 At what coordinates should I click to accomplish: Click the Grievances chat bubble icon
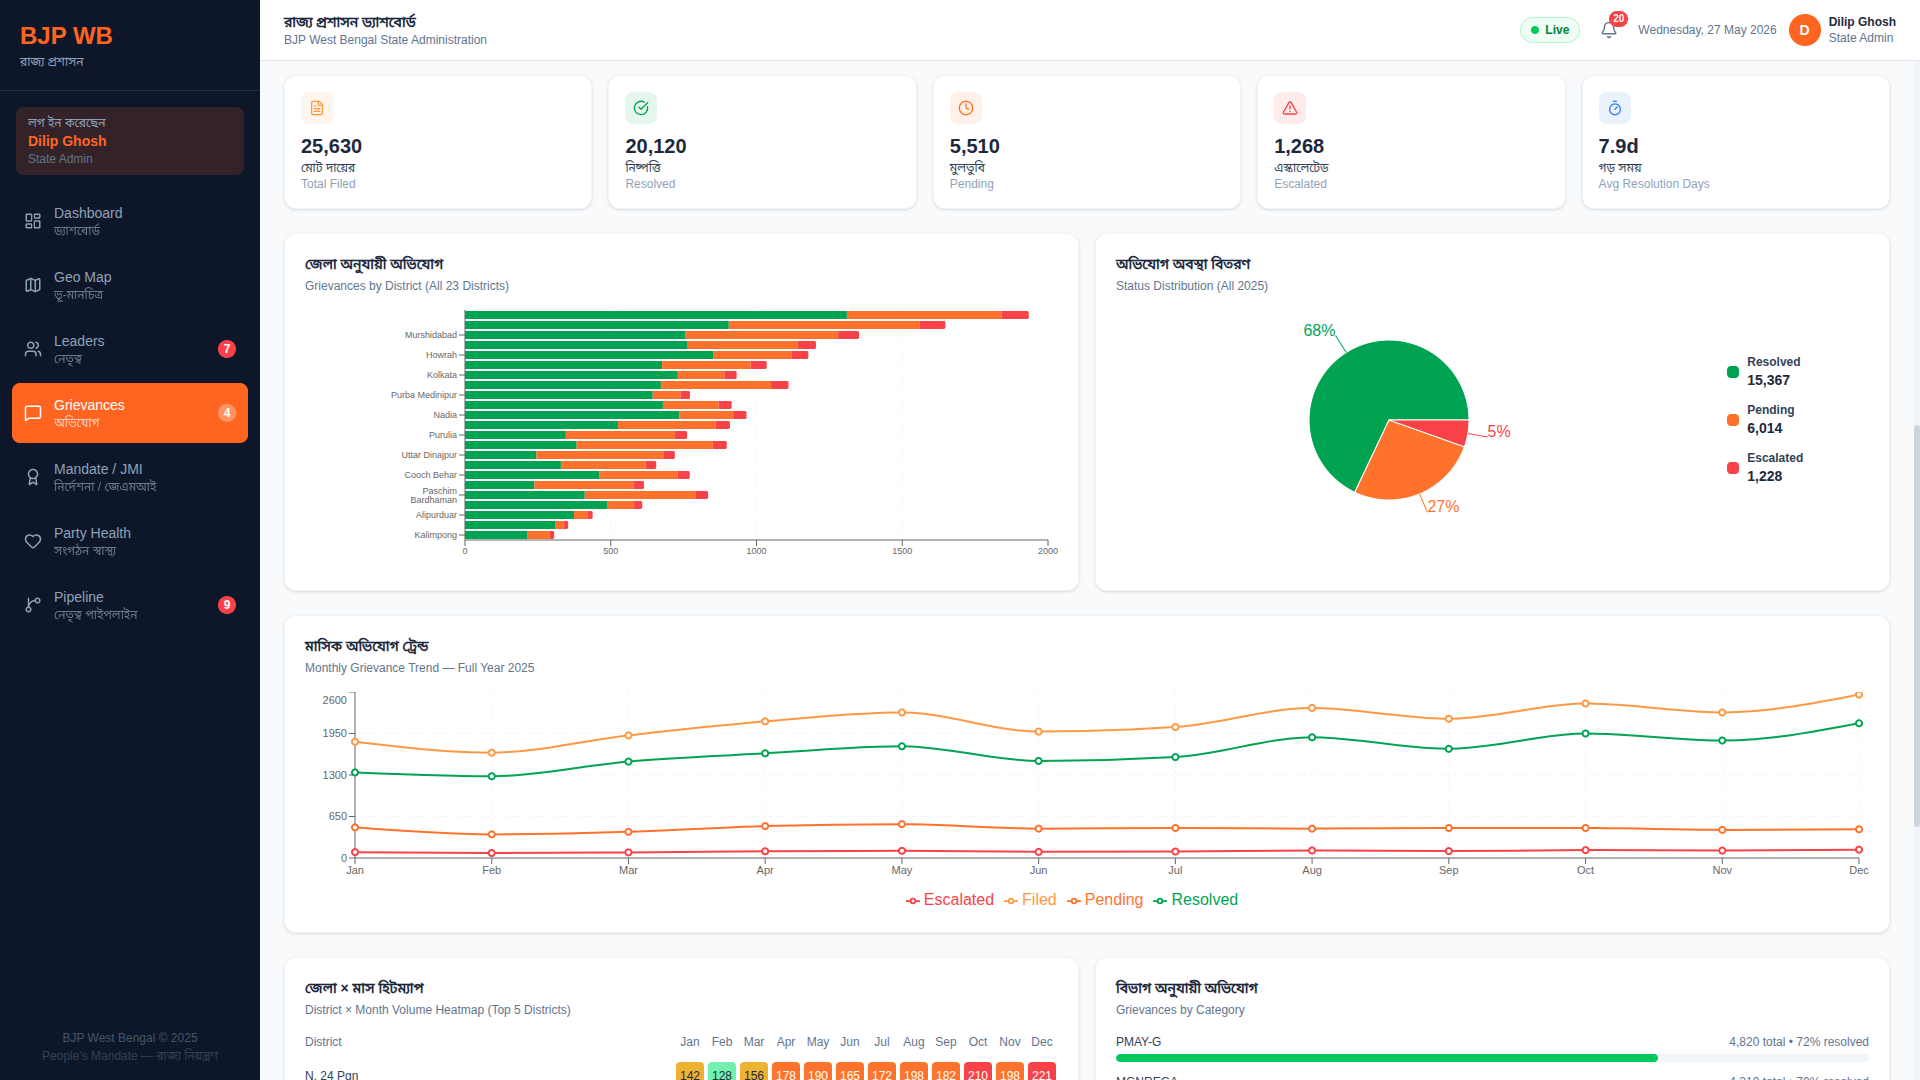click(33, 413)
